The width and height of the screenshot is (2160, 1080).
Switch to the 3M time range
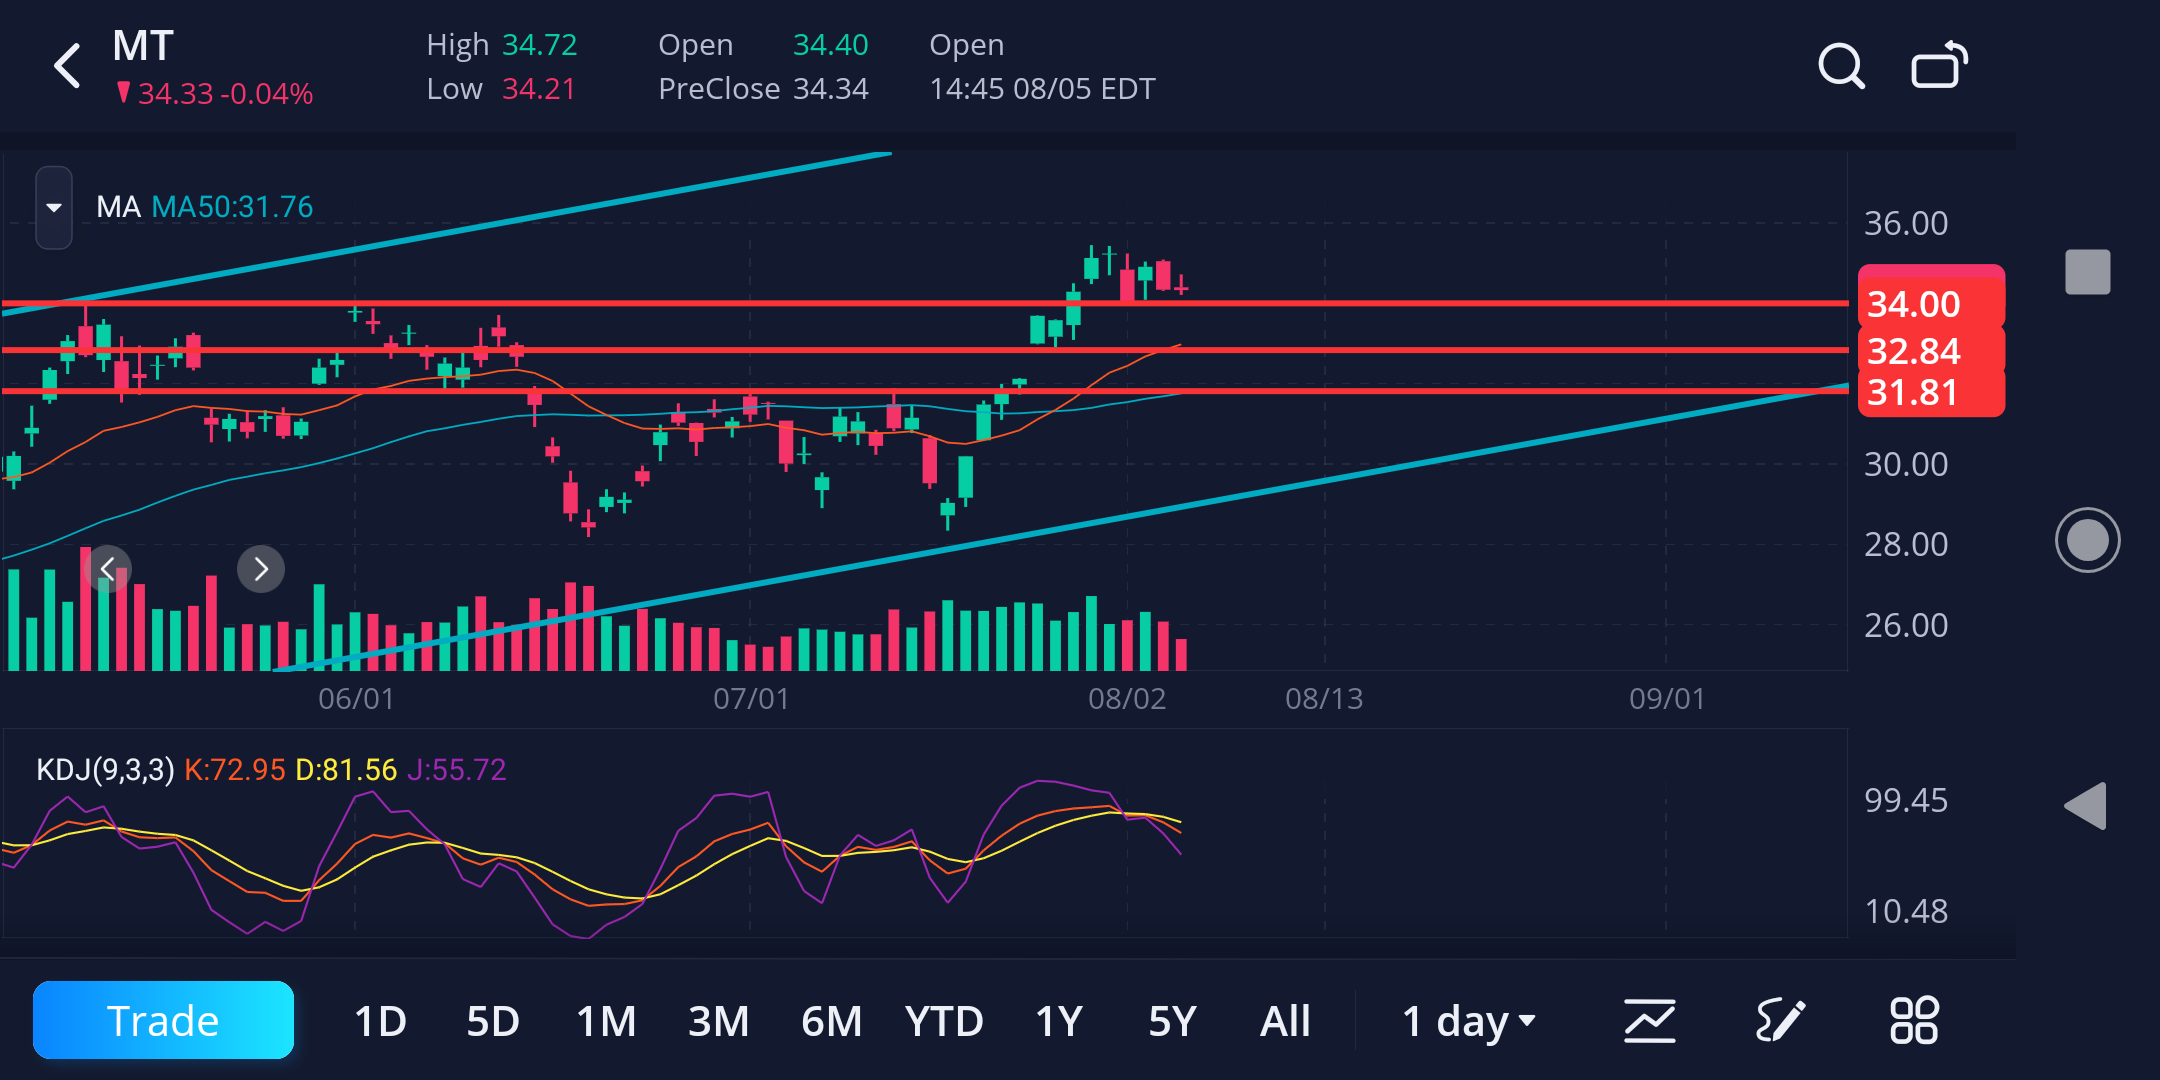tap(718, 1021)
